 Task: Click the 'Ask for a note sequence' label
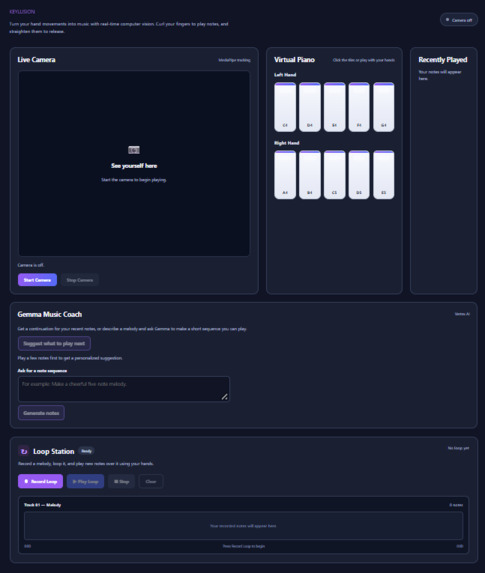point(42,371)
